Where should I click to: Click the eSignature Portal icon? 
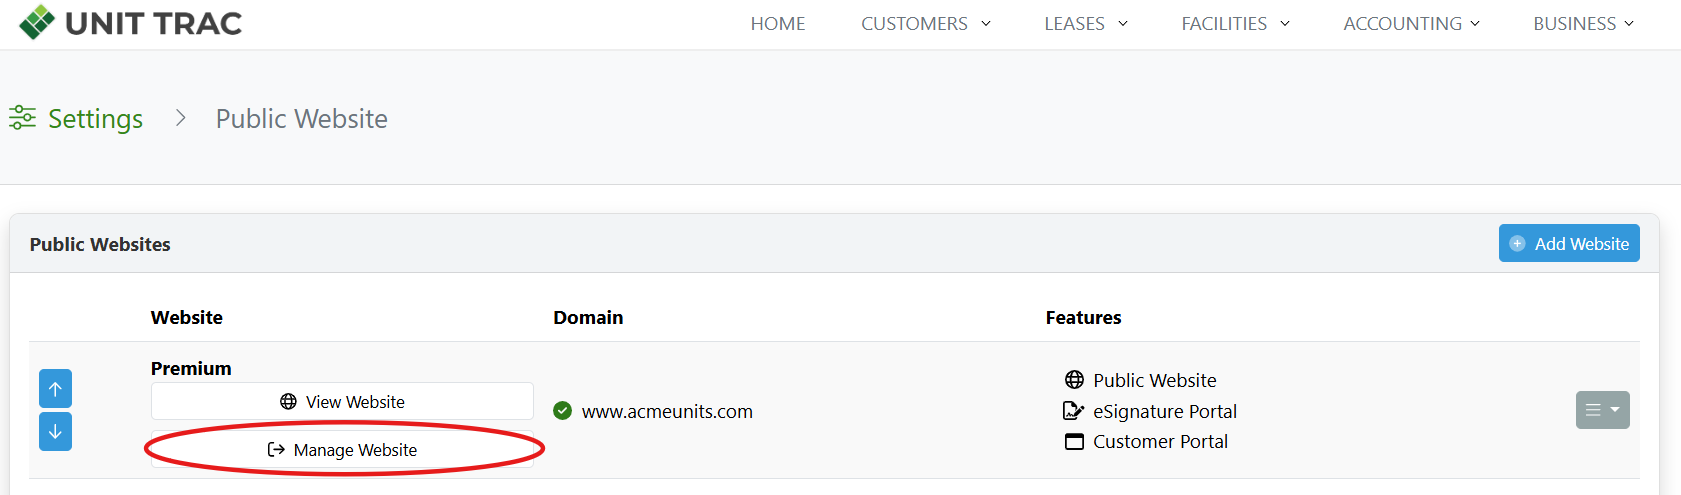click(x=1073, y=411)
